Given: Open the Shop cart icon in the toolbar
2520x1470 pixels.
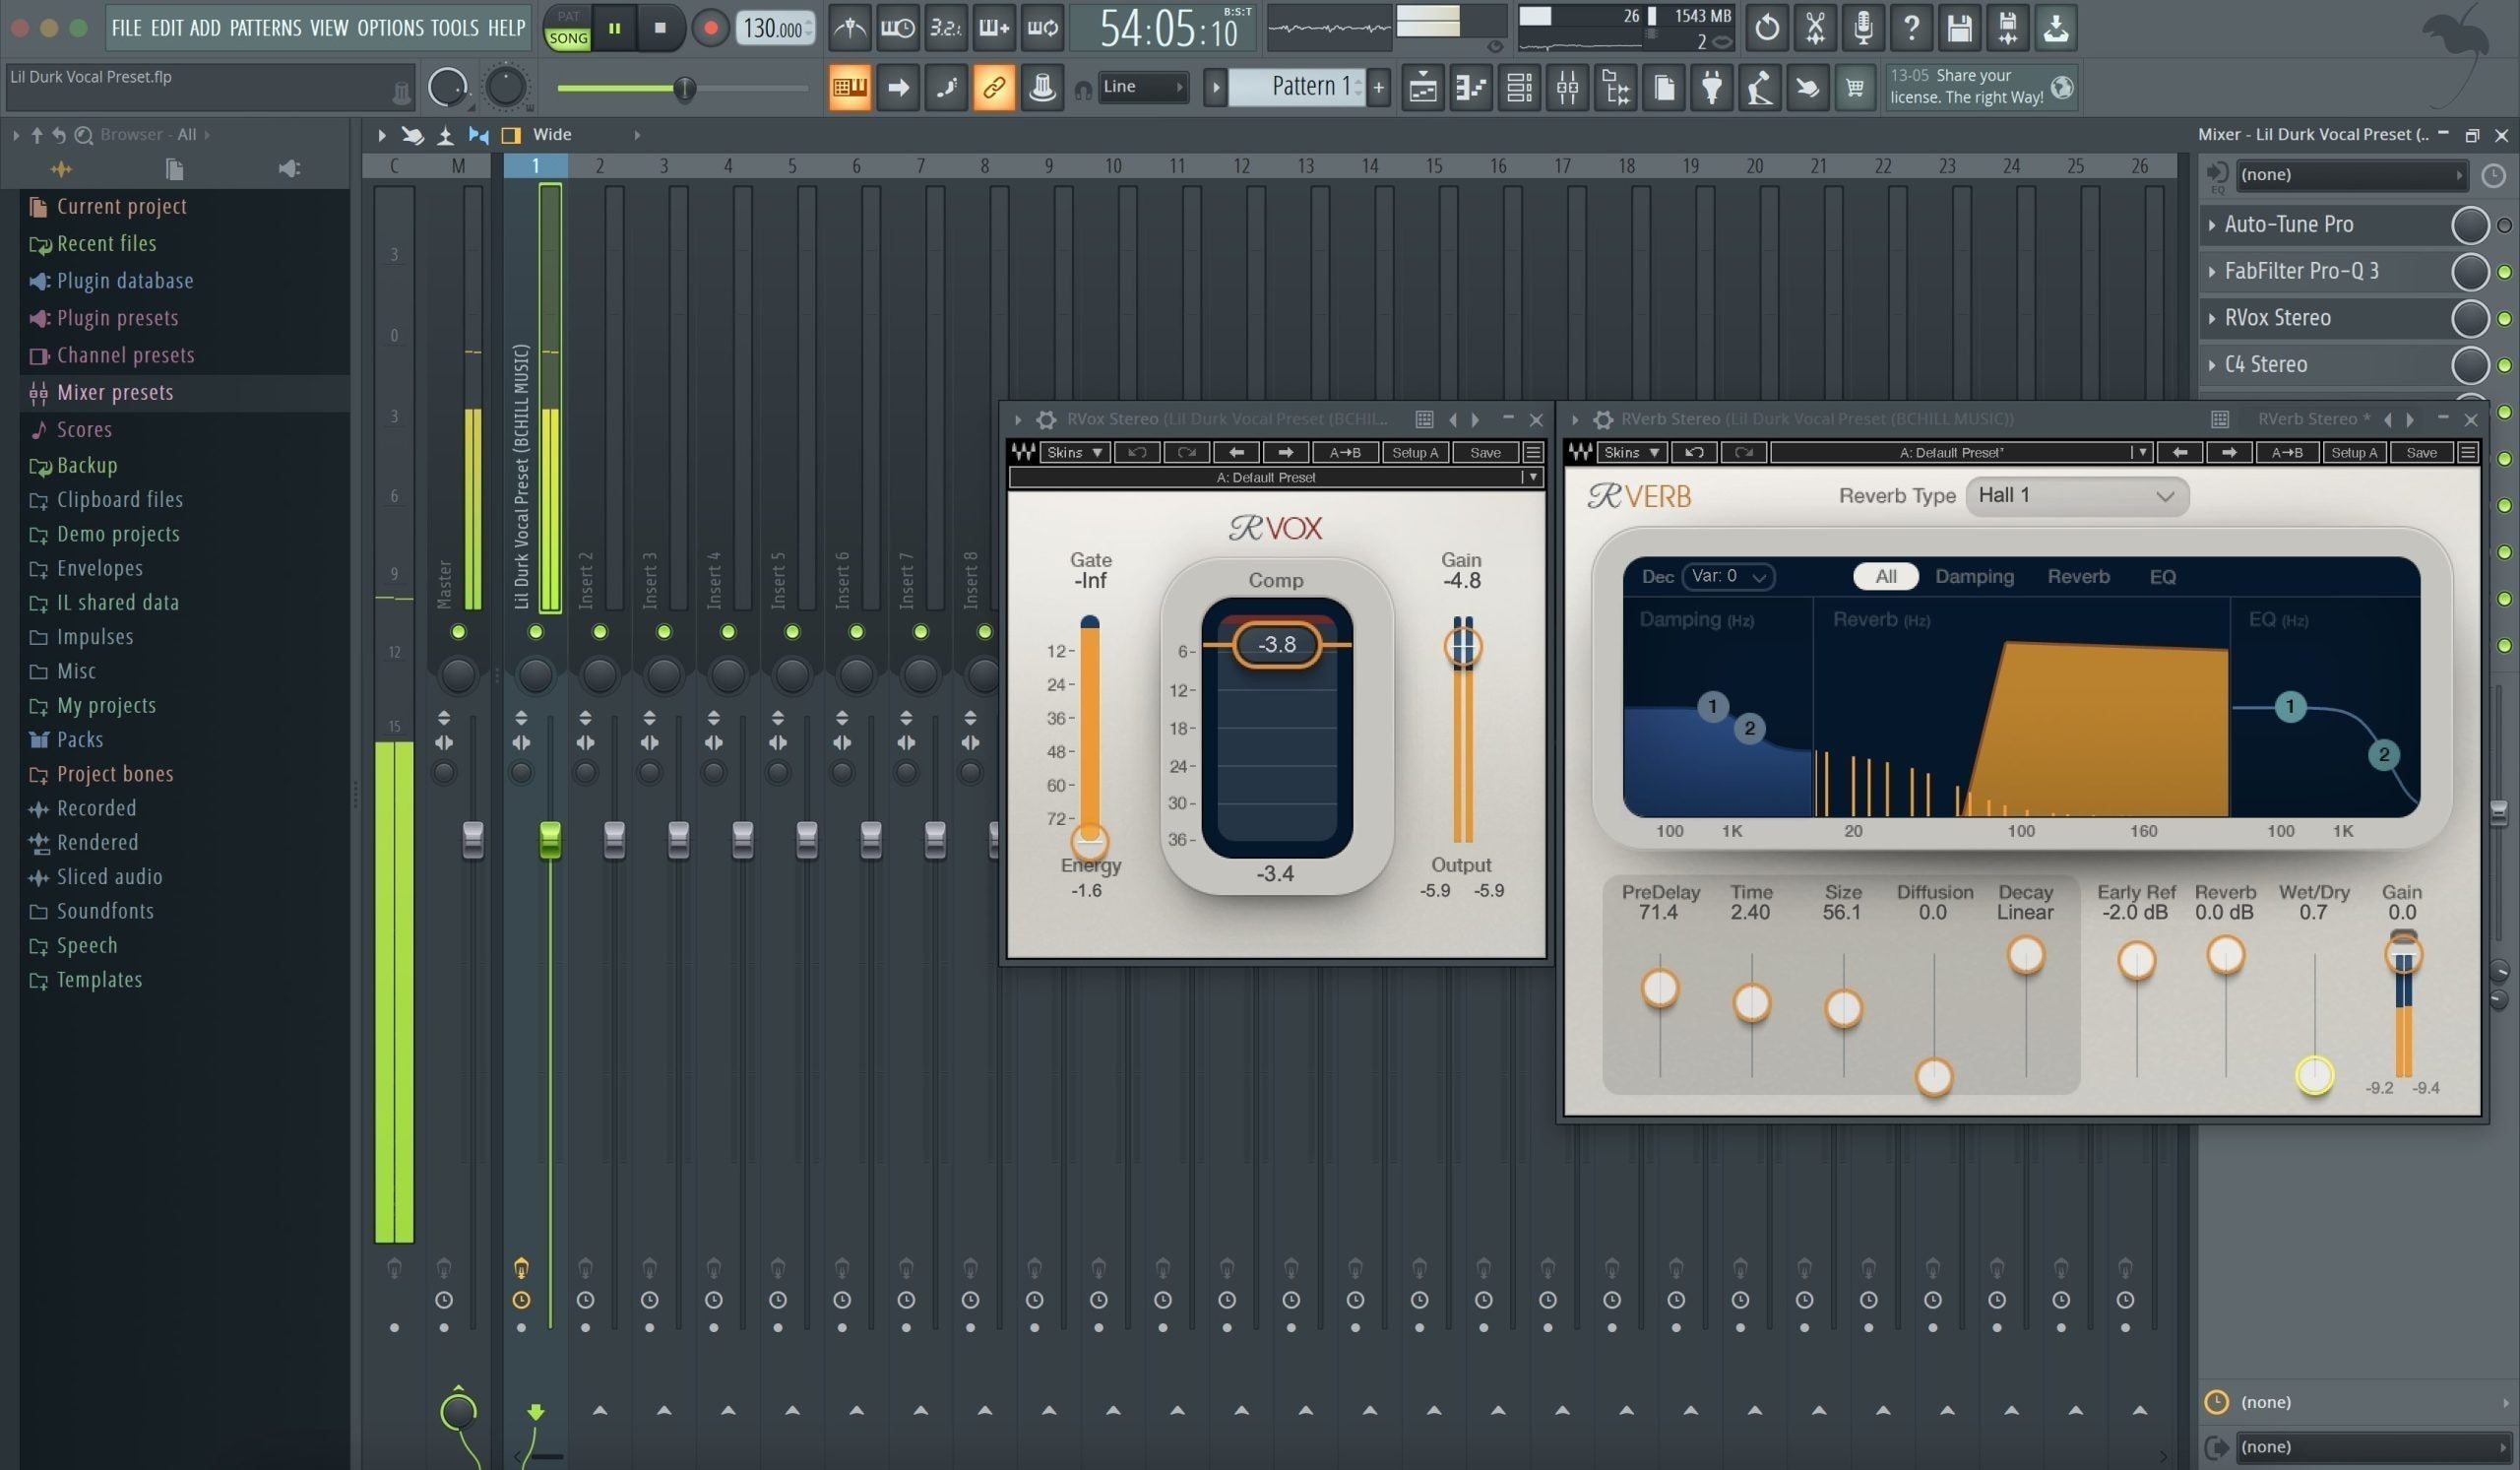Looking at the screenshot, I should click(x=1855, y=87).
